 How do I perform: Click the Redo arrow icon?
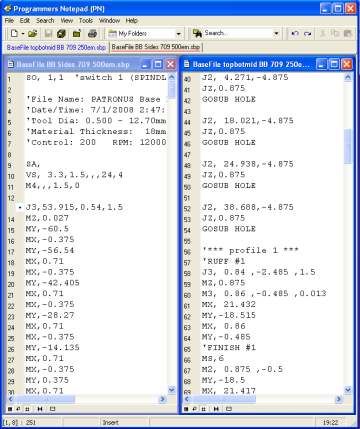[x=308, y=33]
